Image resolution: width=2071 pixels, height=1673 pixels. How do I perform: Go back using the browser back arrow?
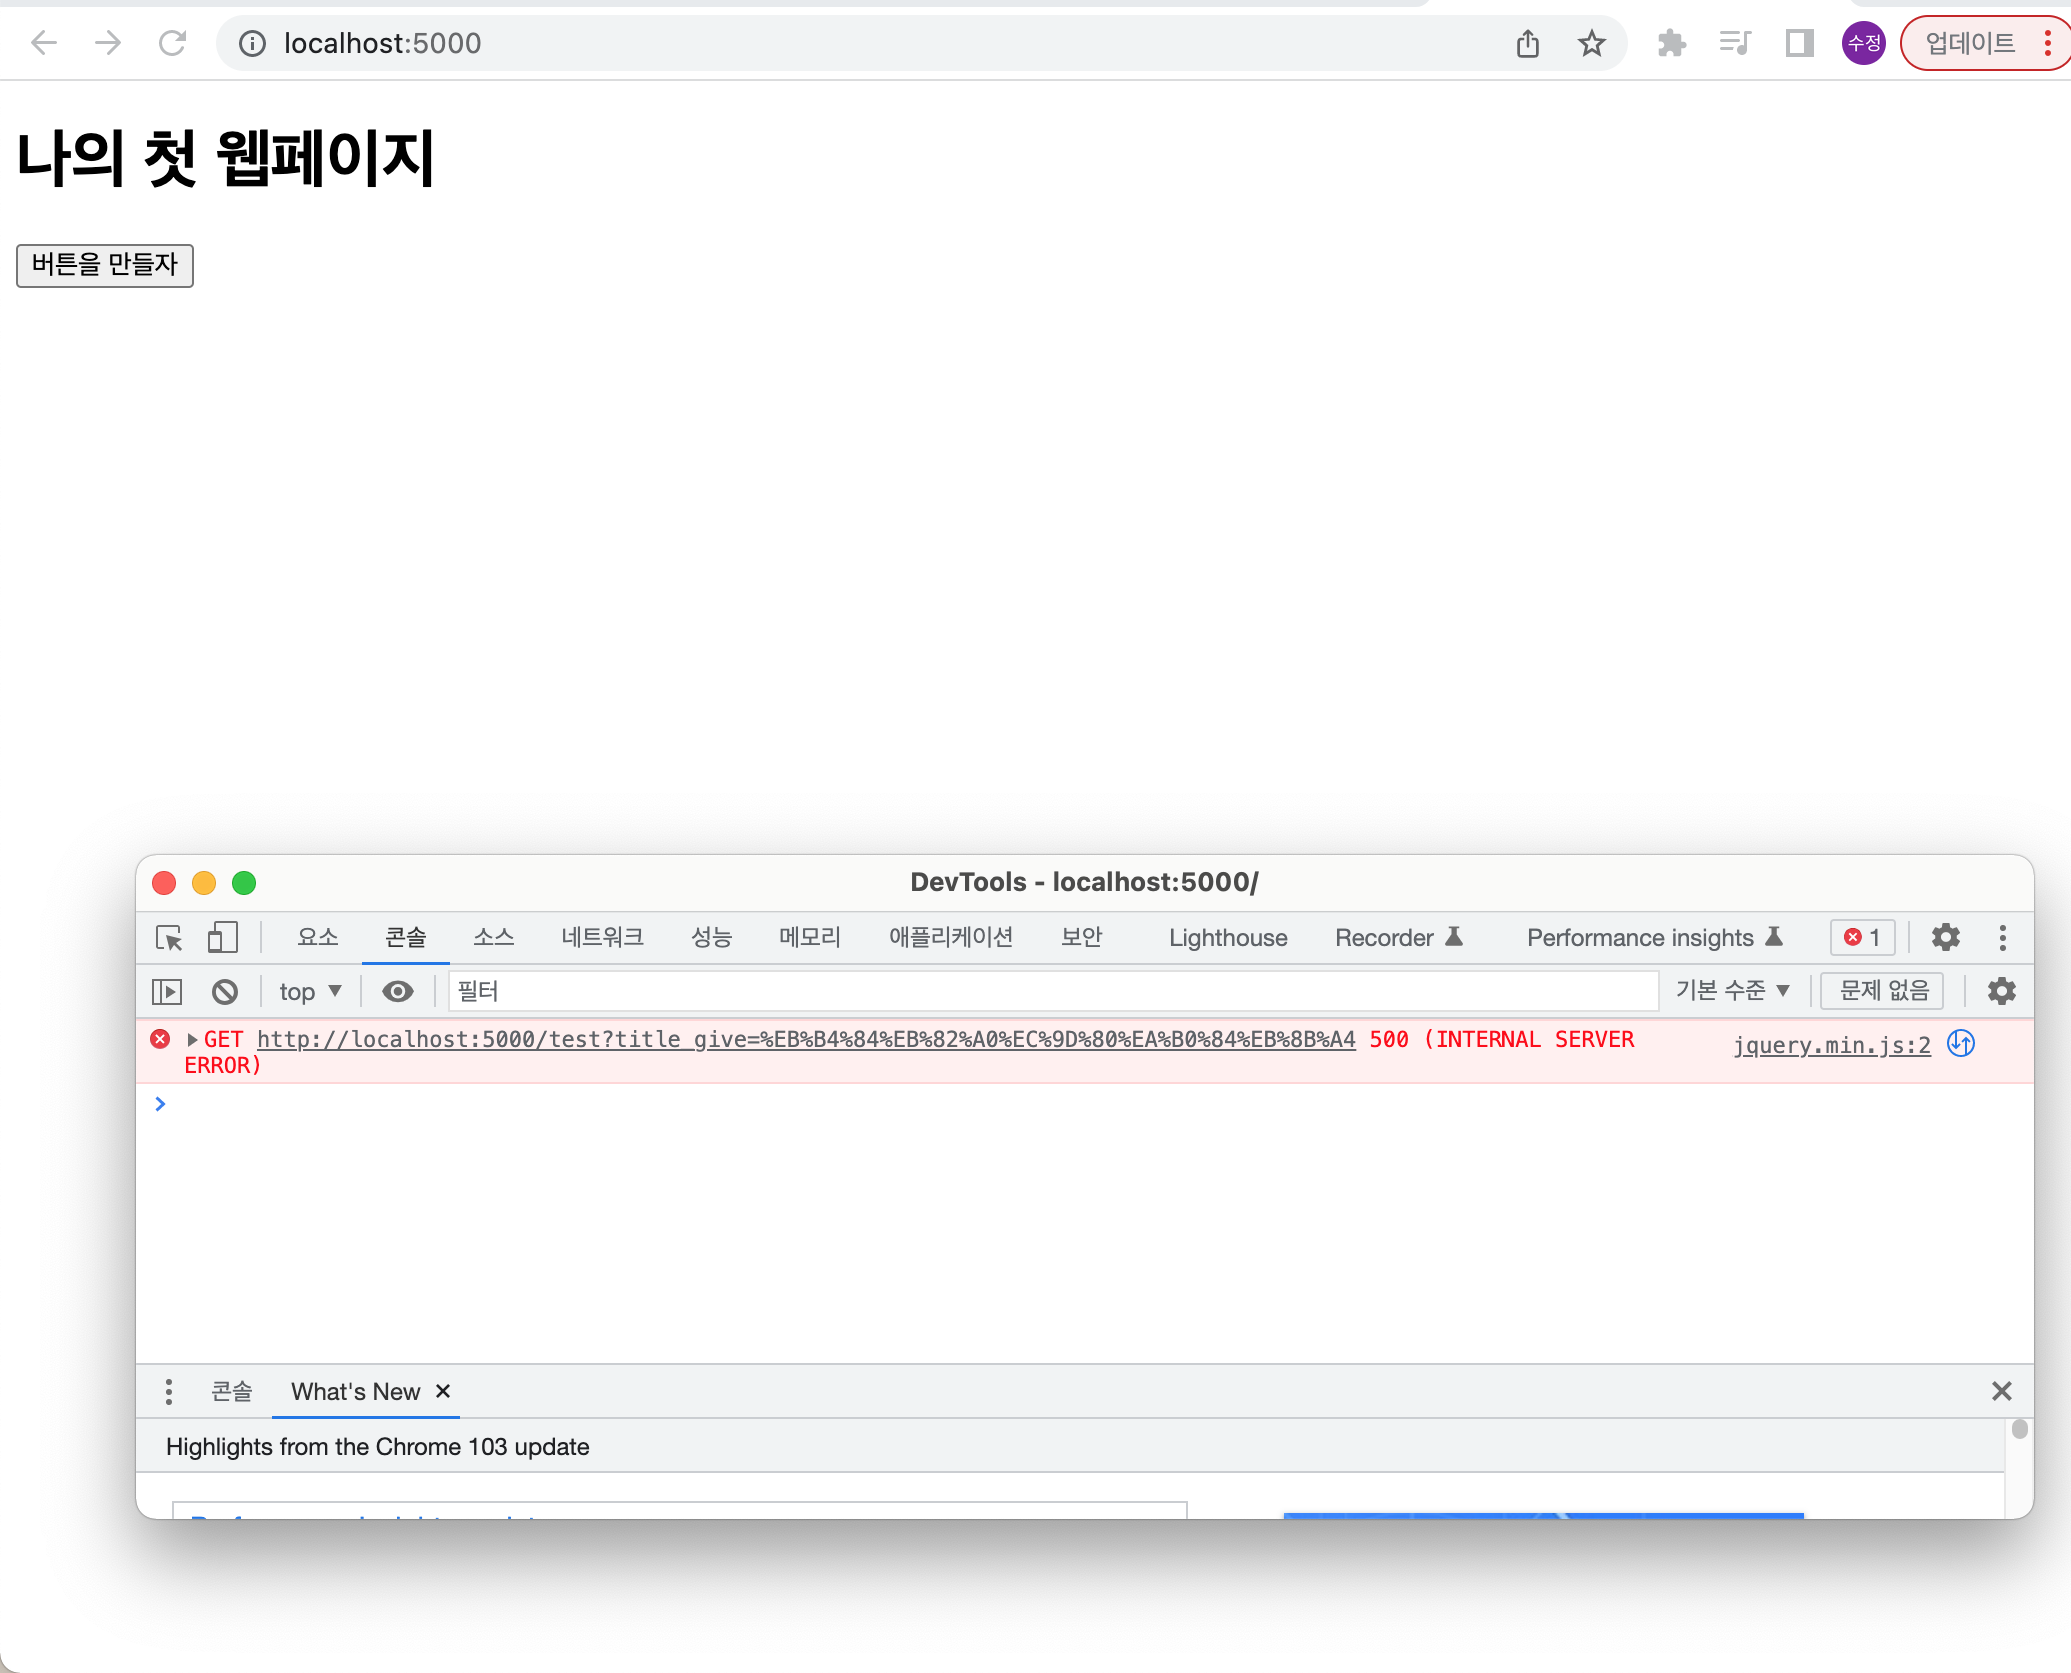43,43
